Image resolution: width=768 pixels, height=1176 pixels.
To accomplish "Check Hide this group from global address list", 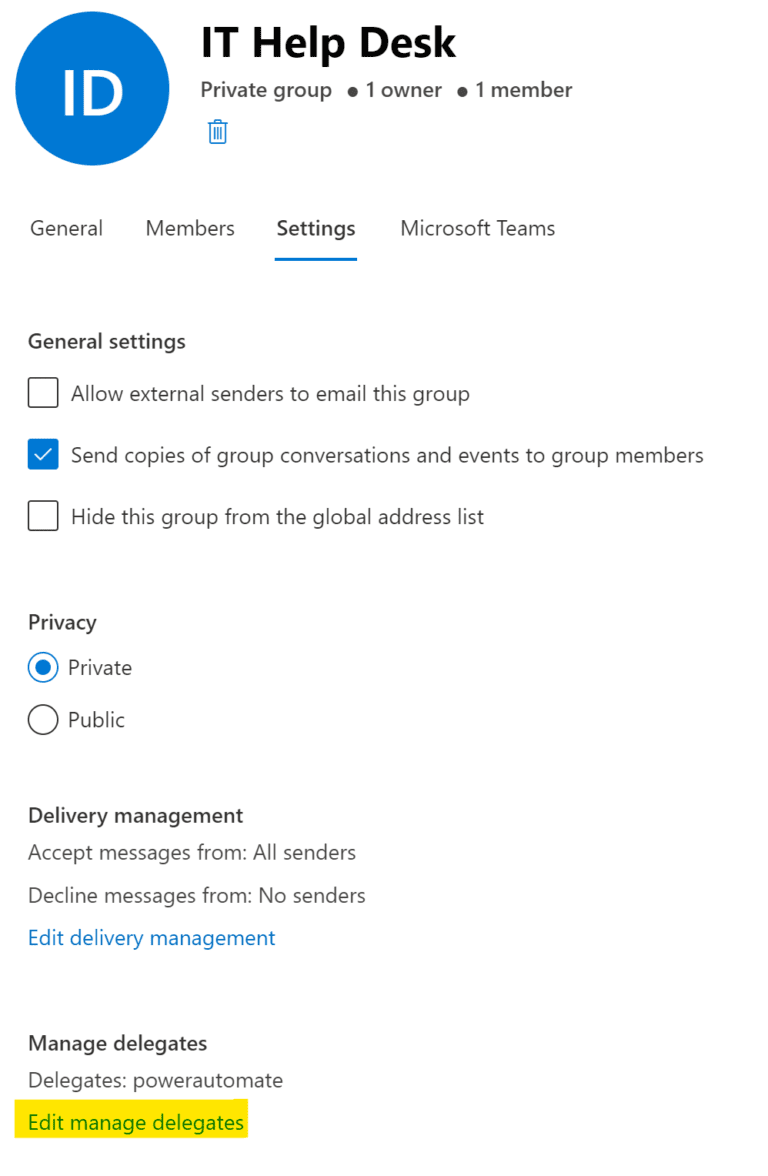I will (43, 516).
